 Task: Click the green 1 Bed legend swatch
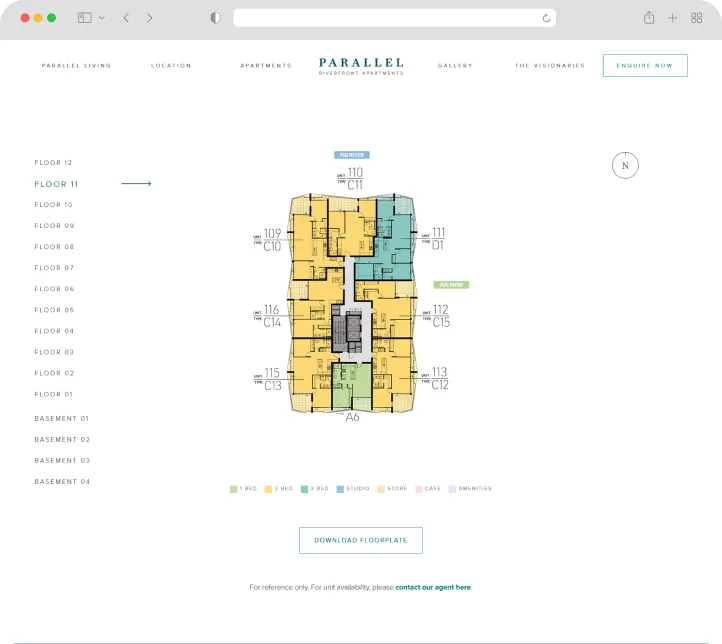click(233, 489)
